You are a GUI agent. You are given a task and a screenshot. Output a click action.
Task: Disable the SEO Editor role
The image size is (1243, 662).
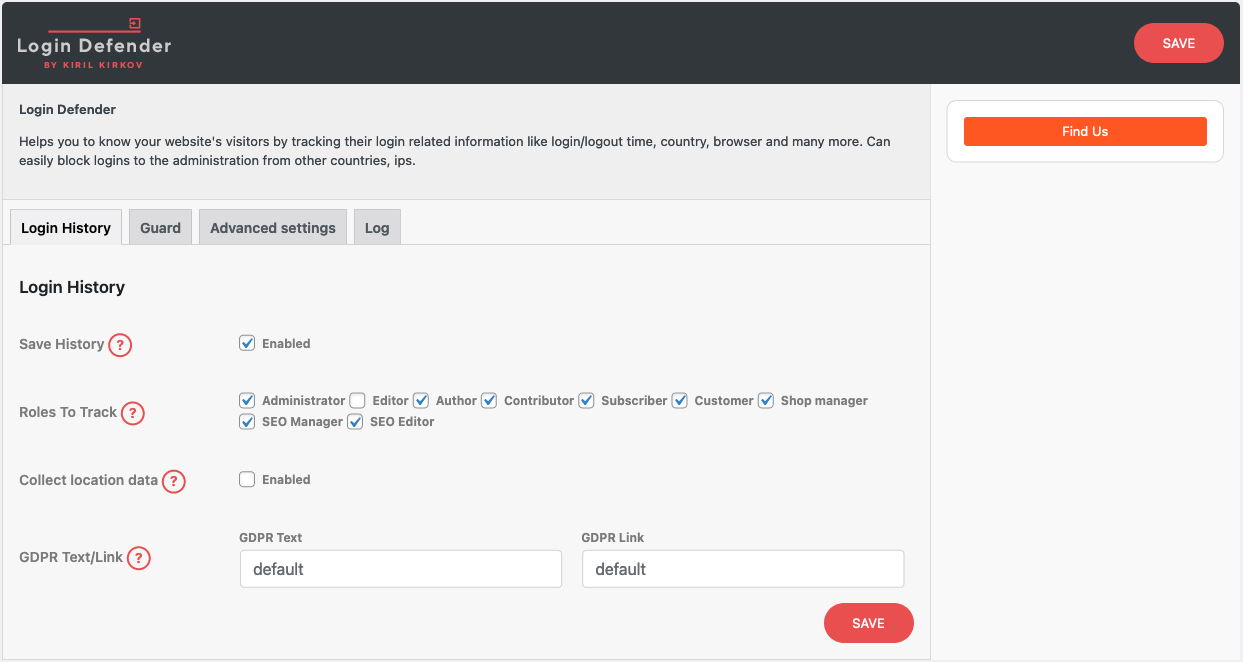click(355, 421)
